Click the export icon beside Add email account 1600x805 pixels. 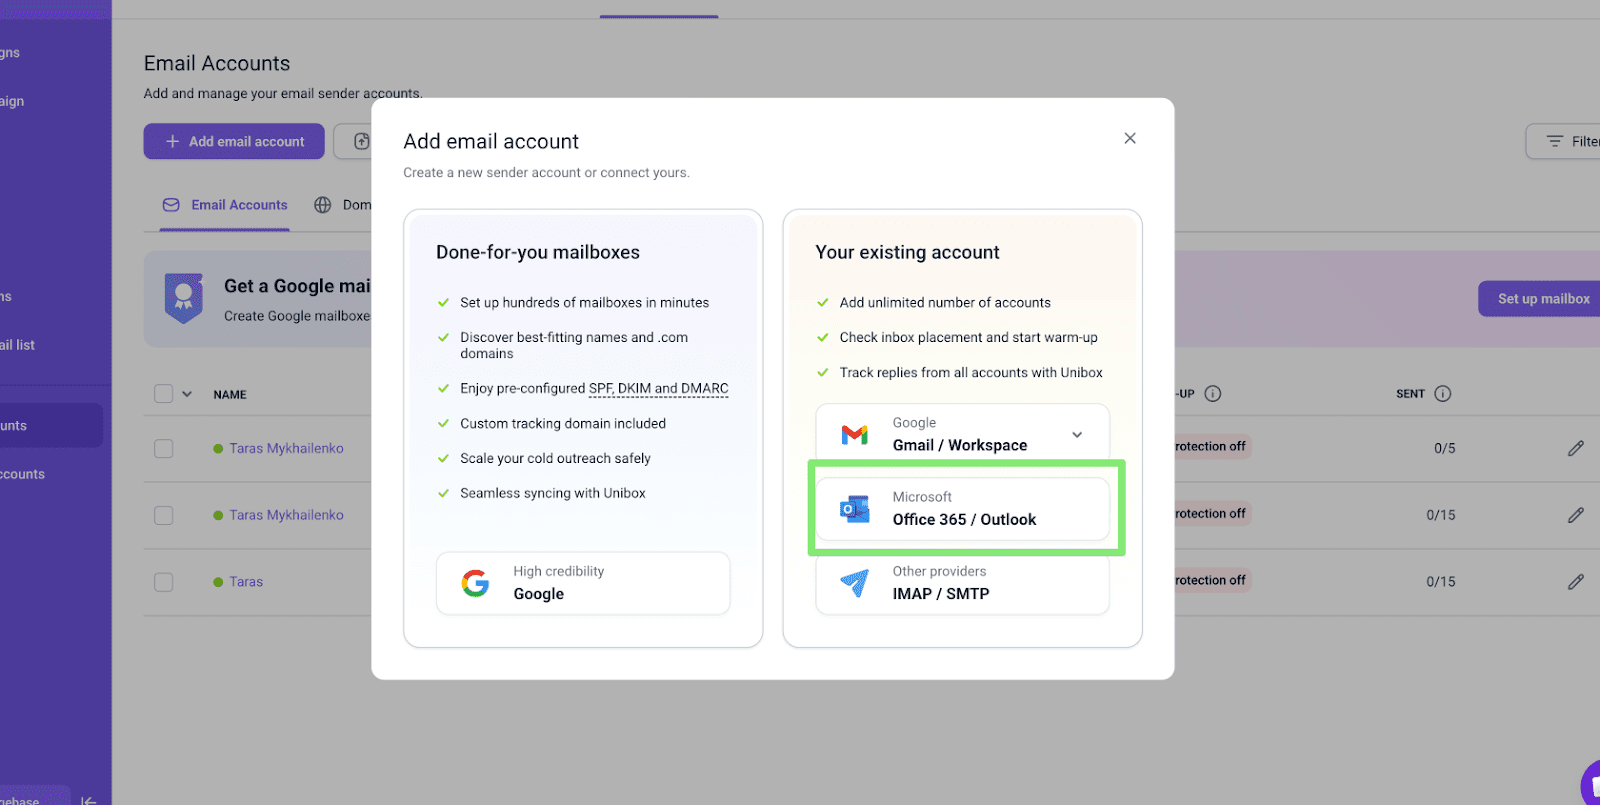click(361, 142)
